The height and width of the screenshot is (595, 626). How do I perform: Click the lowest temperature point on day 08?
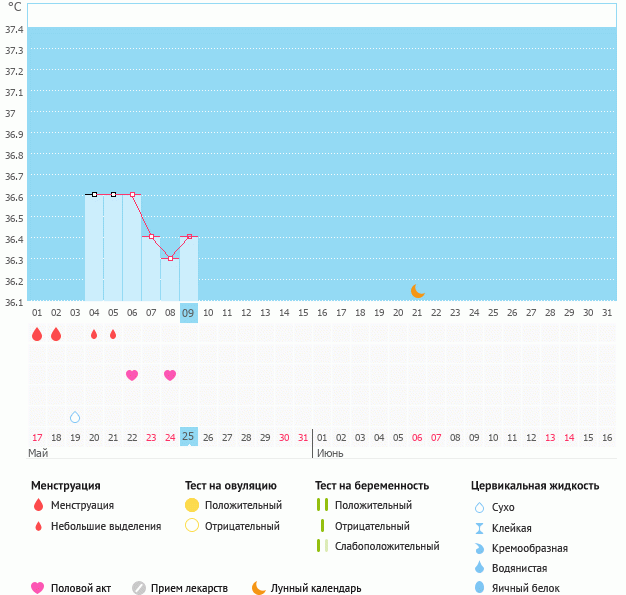[x=170, y=258]
